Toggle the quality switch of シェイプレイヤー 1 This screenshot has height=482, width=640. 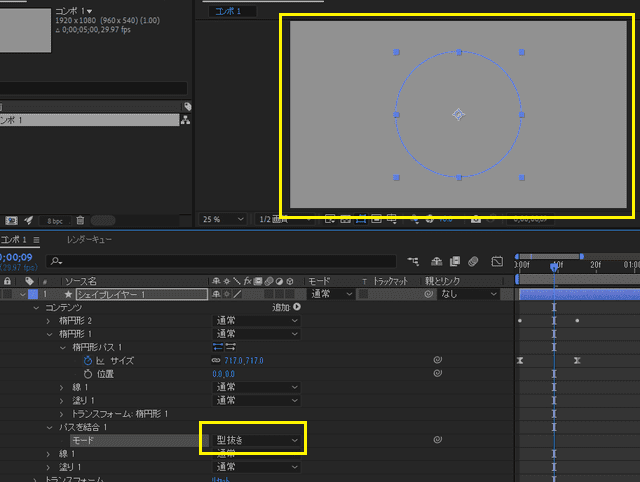[x=237, y=294]
